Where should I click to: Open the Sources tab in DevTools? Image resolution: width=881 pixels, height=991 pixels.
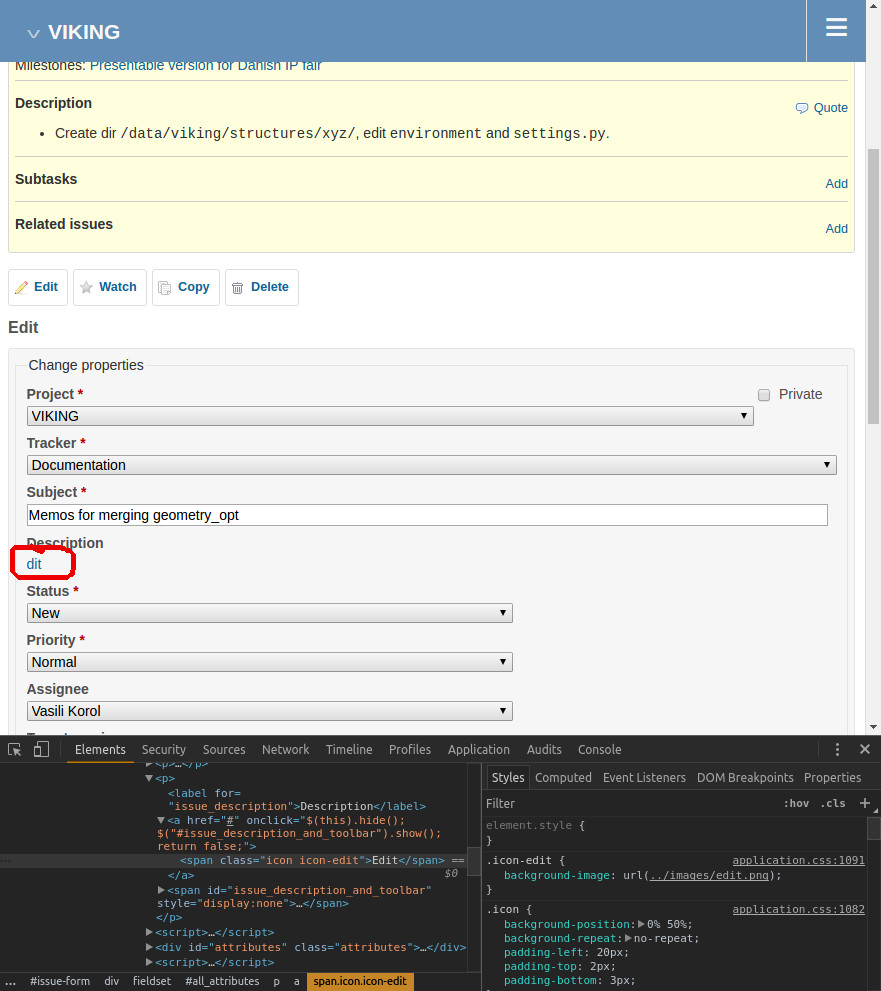pyautogui.click(x=224, y=750)
